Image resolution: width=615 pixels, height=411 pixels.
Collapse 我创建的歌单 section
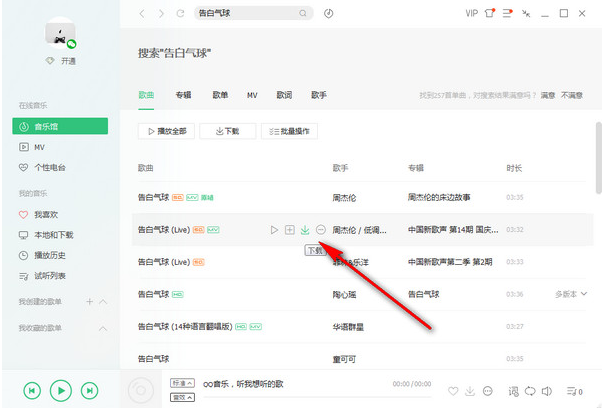coord(103,302)
